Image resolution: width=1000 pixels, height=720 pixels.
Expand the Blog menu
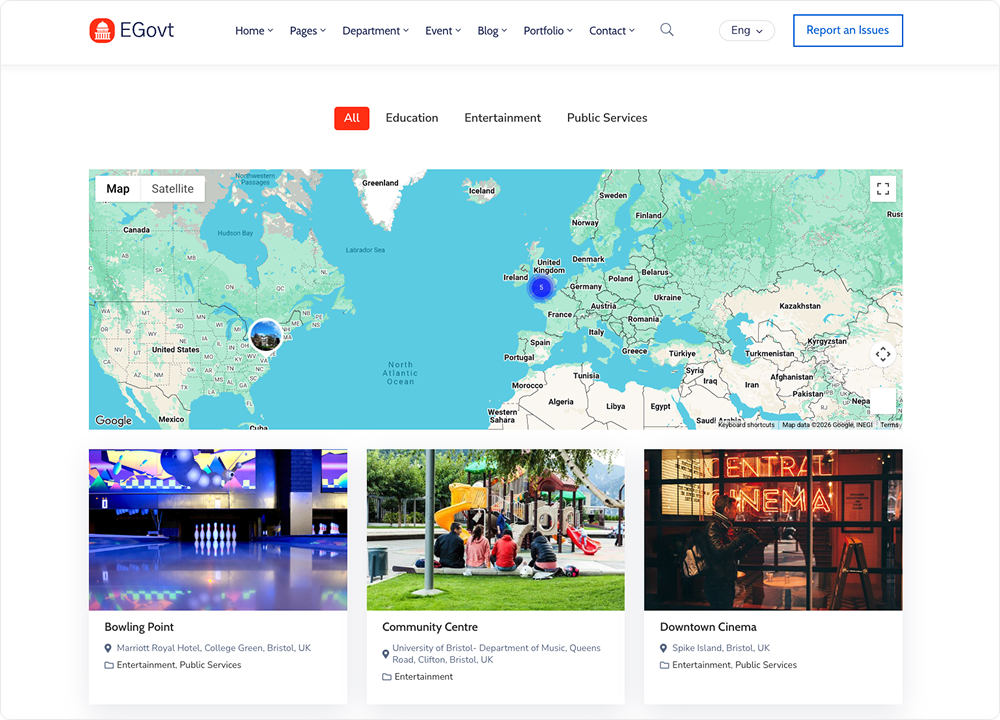coord(492,31)
